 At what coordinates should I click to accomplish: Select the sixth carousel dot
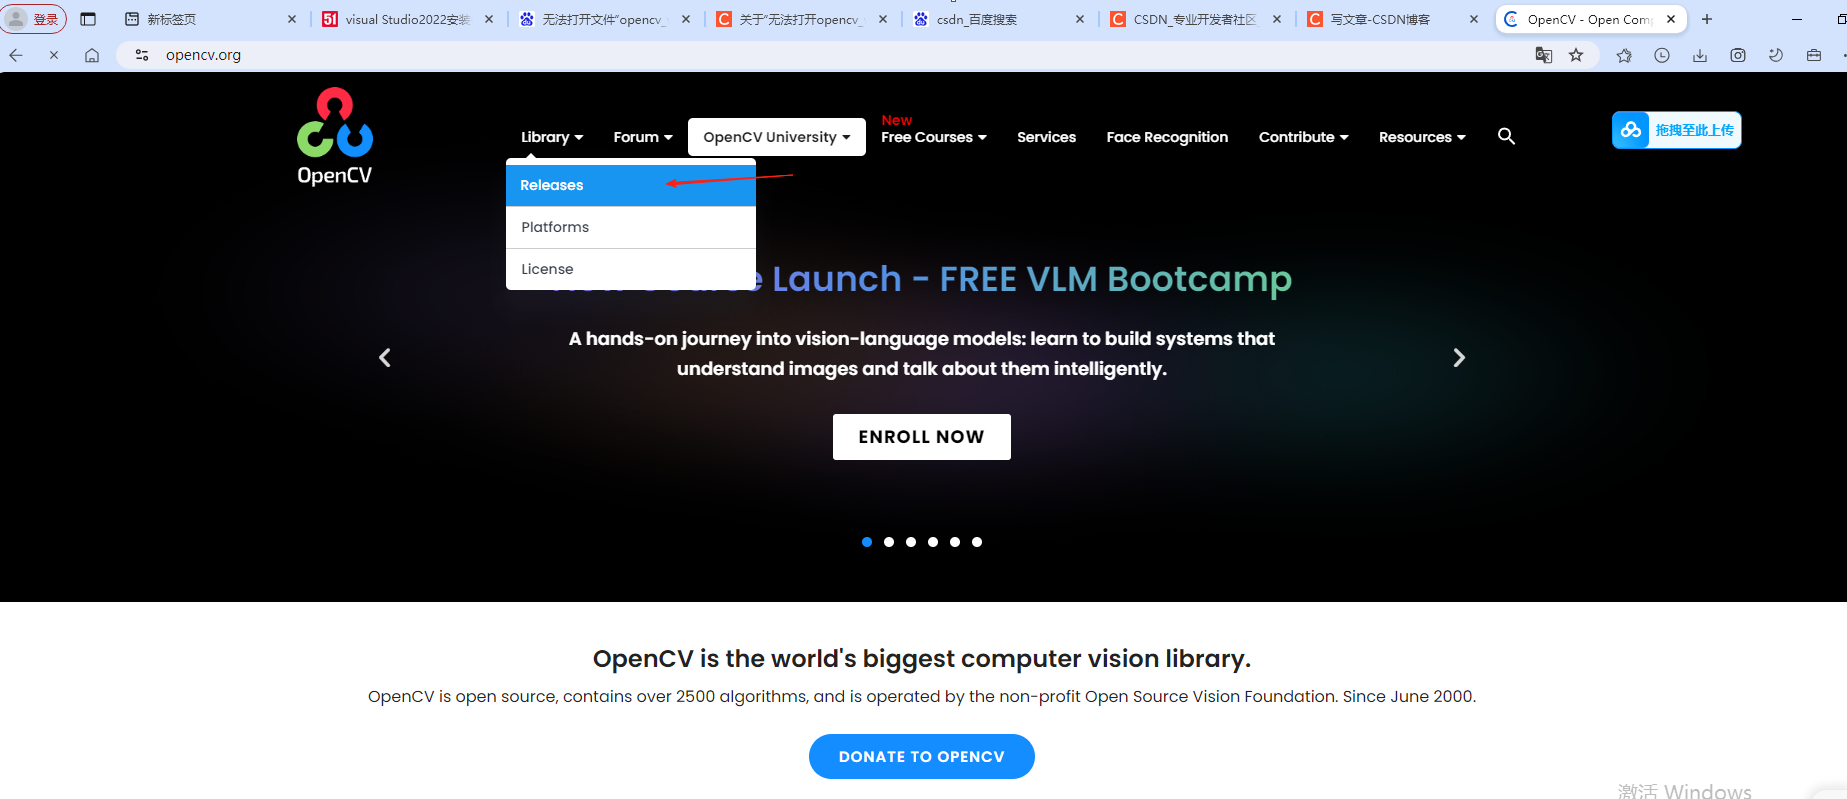coord(977,542)
